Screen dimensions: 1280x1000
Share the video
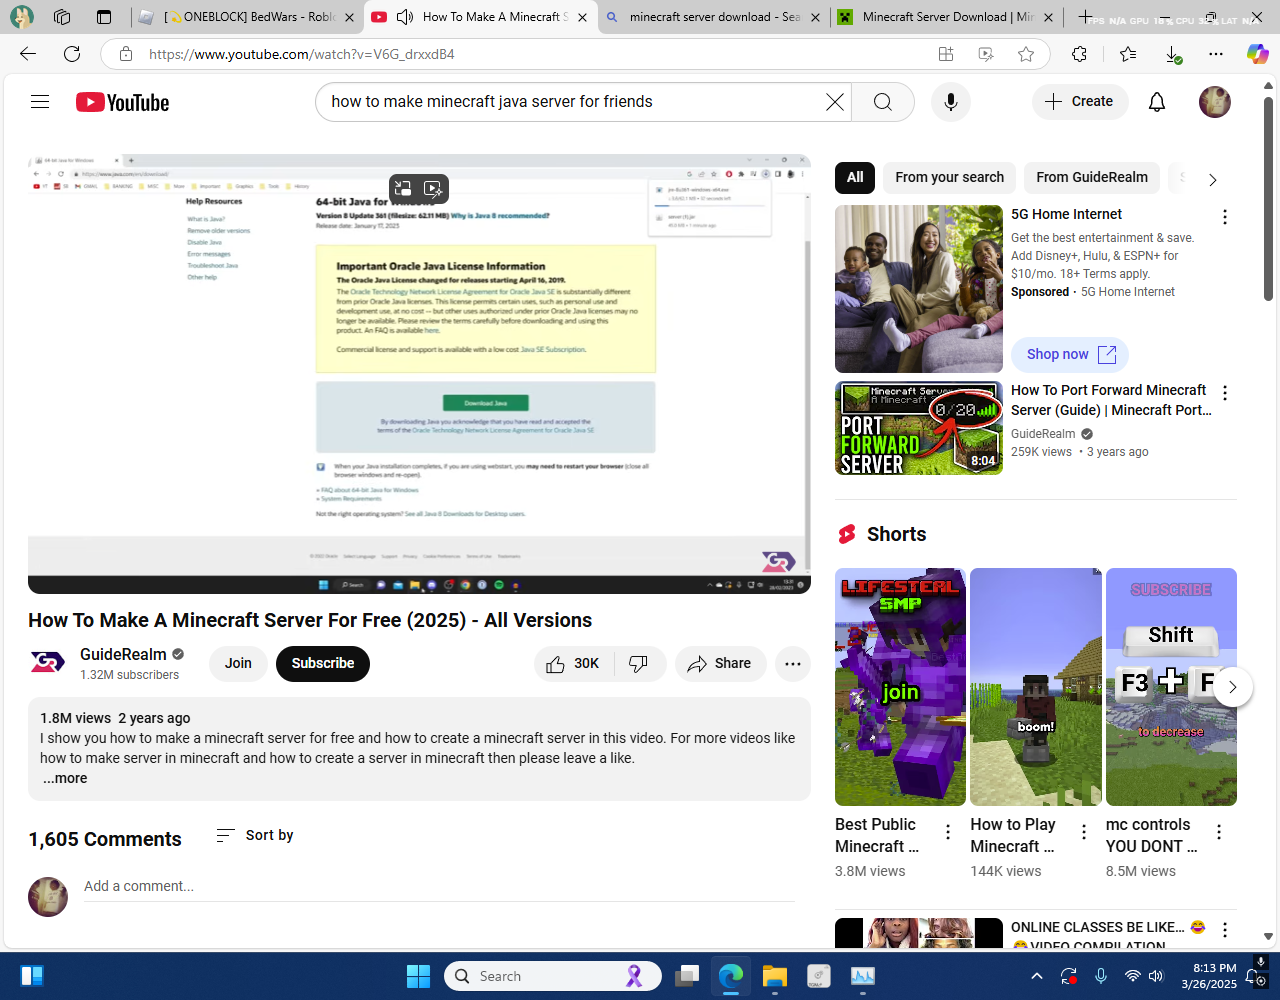coord(720,663)
